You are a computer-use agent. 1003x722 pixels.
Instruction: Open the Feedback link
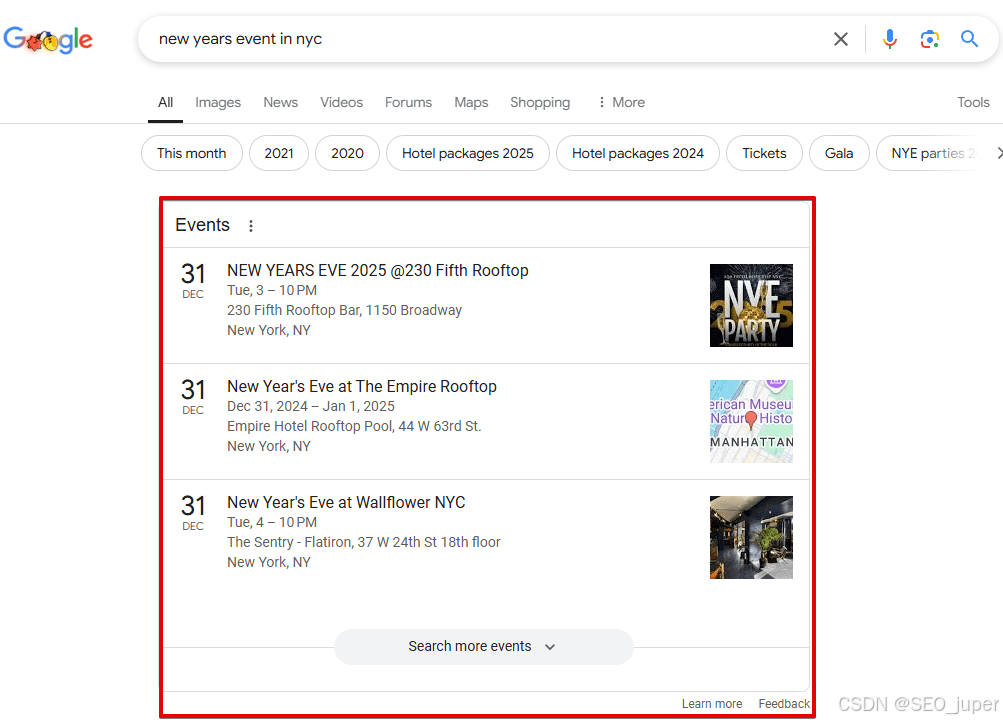784,703
